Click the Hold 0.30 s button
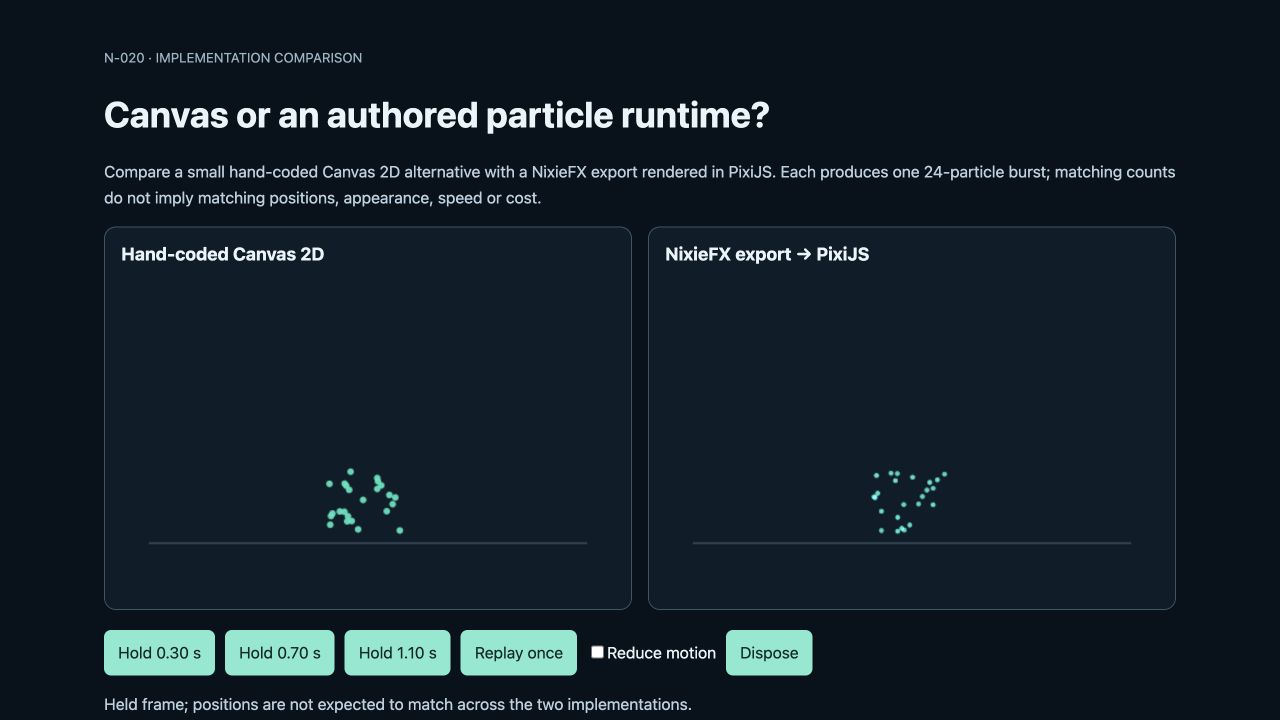 [x=159, y=653]
